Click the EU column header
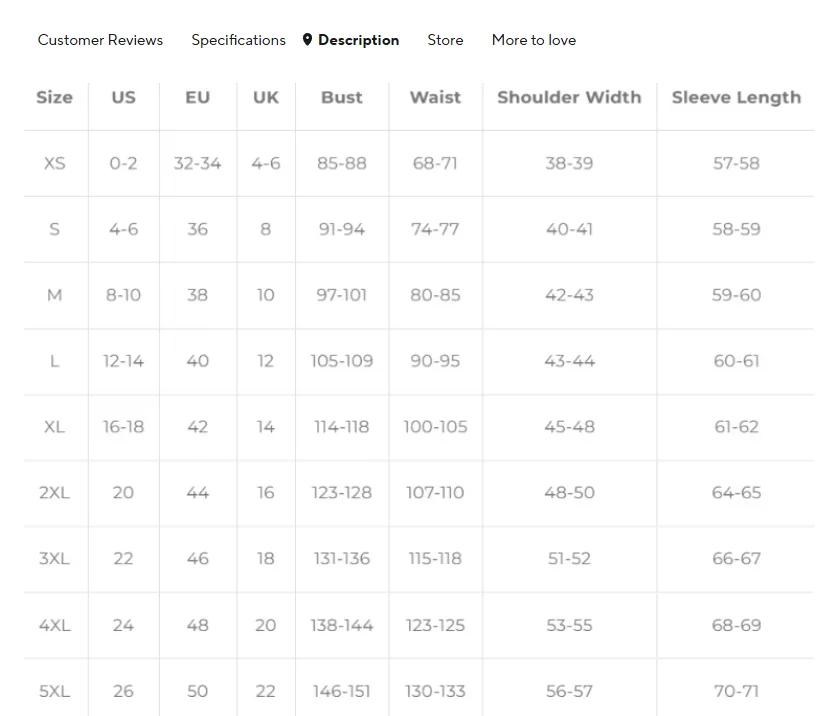Image resolution: width=833 pixels, height=716 pixels. 198,97
